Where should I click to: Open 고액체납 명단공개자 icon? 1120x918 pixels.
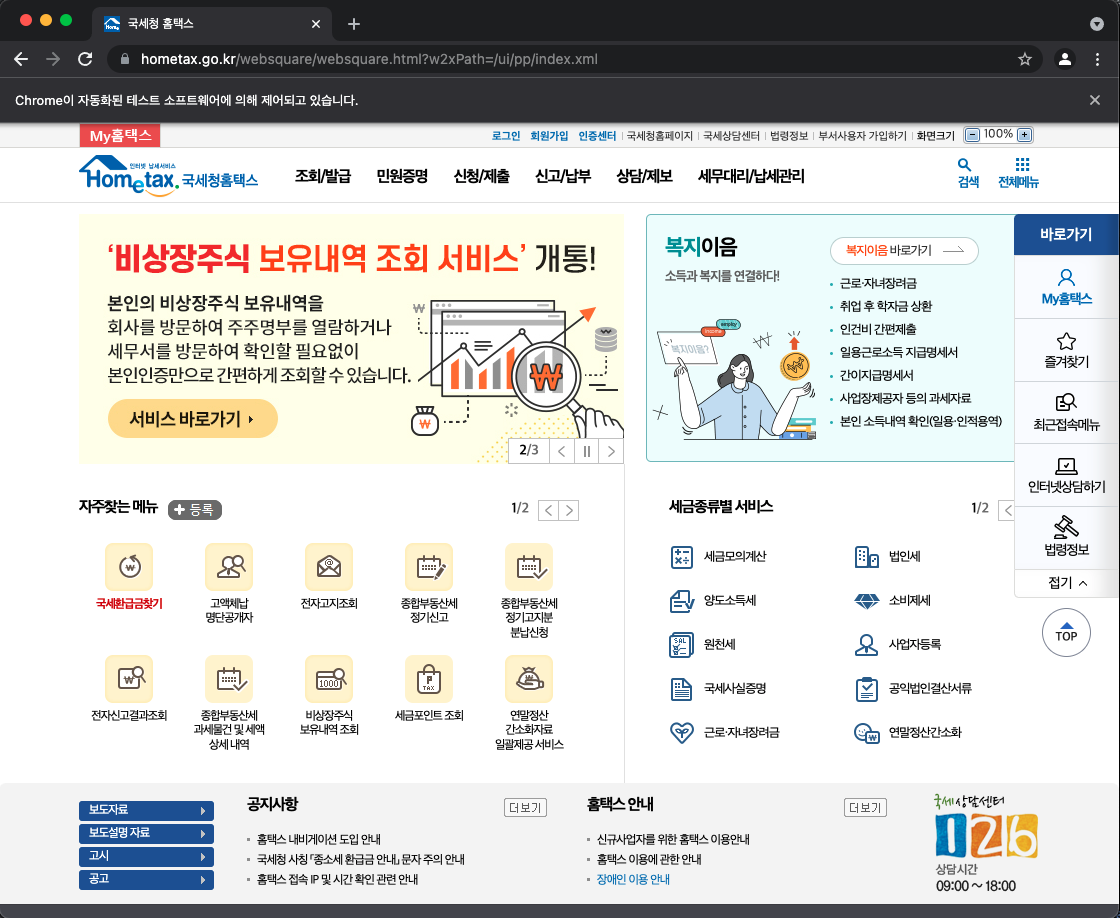(229, 567)
